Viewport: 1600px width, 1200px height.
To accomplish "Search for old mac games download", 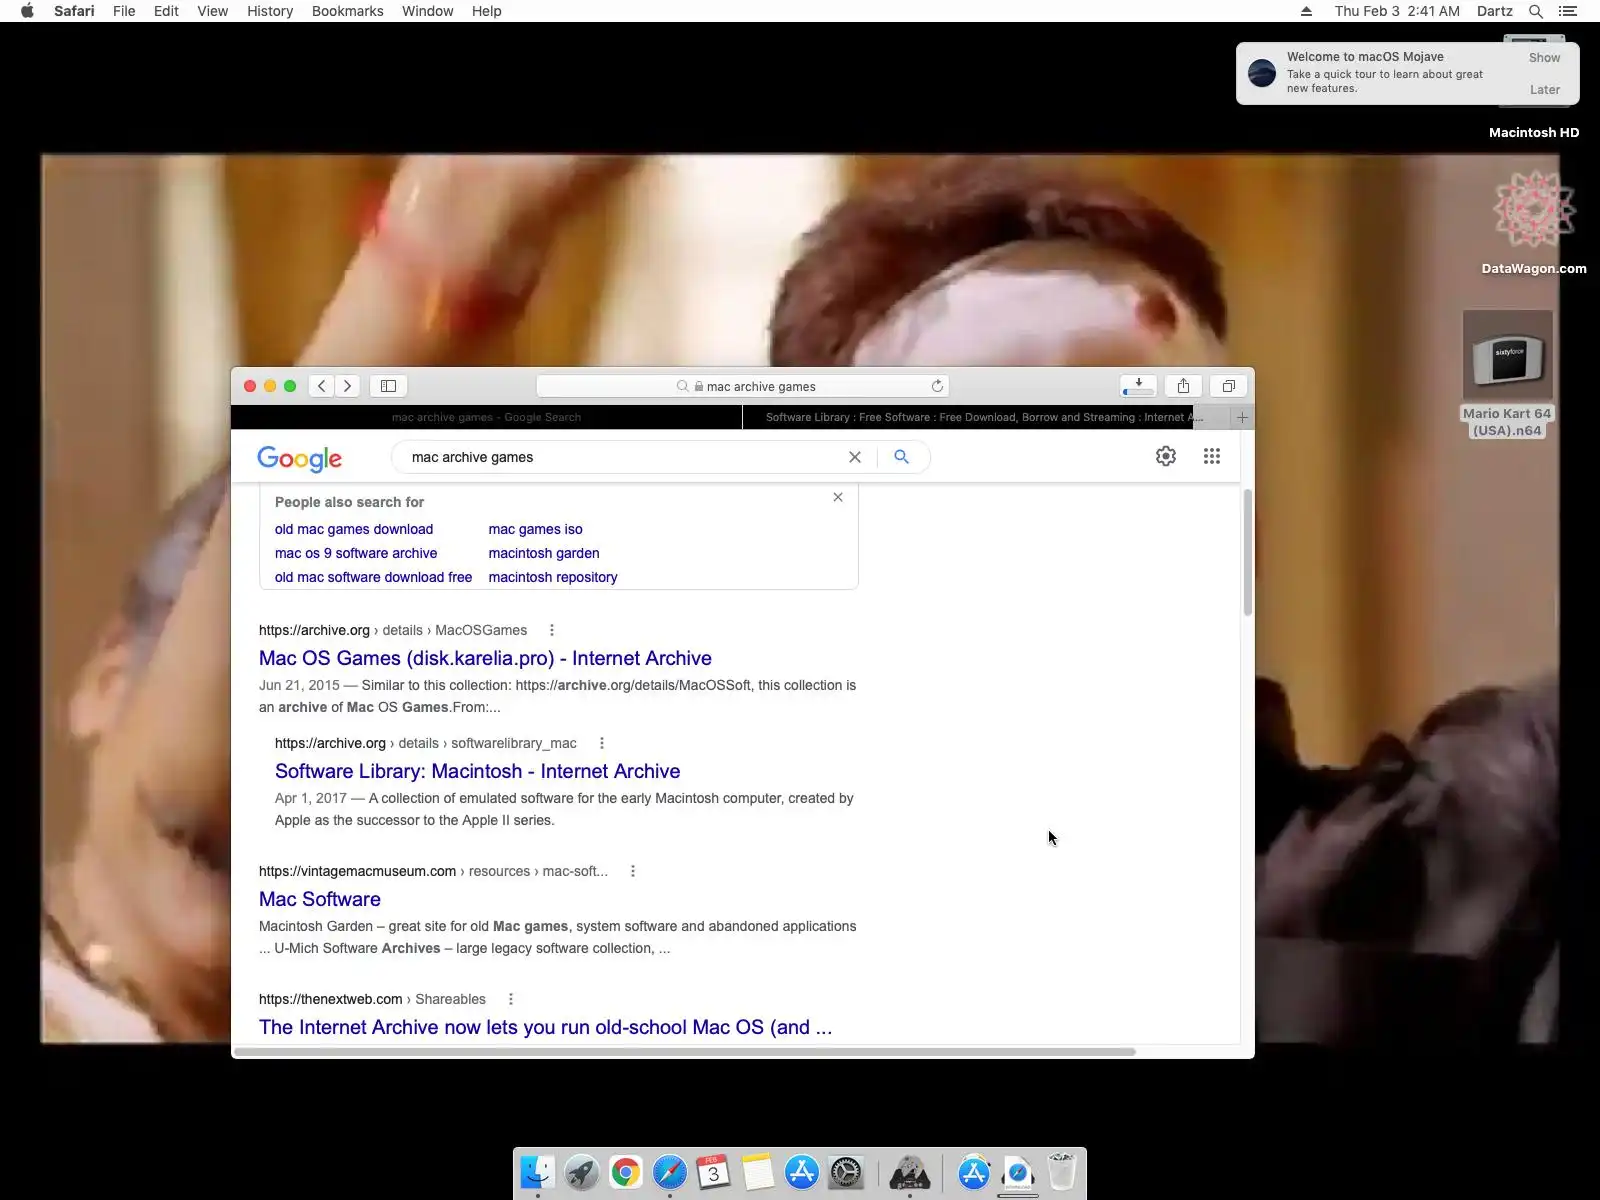I will click(354, 529).
